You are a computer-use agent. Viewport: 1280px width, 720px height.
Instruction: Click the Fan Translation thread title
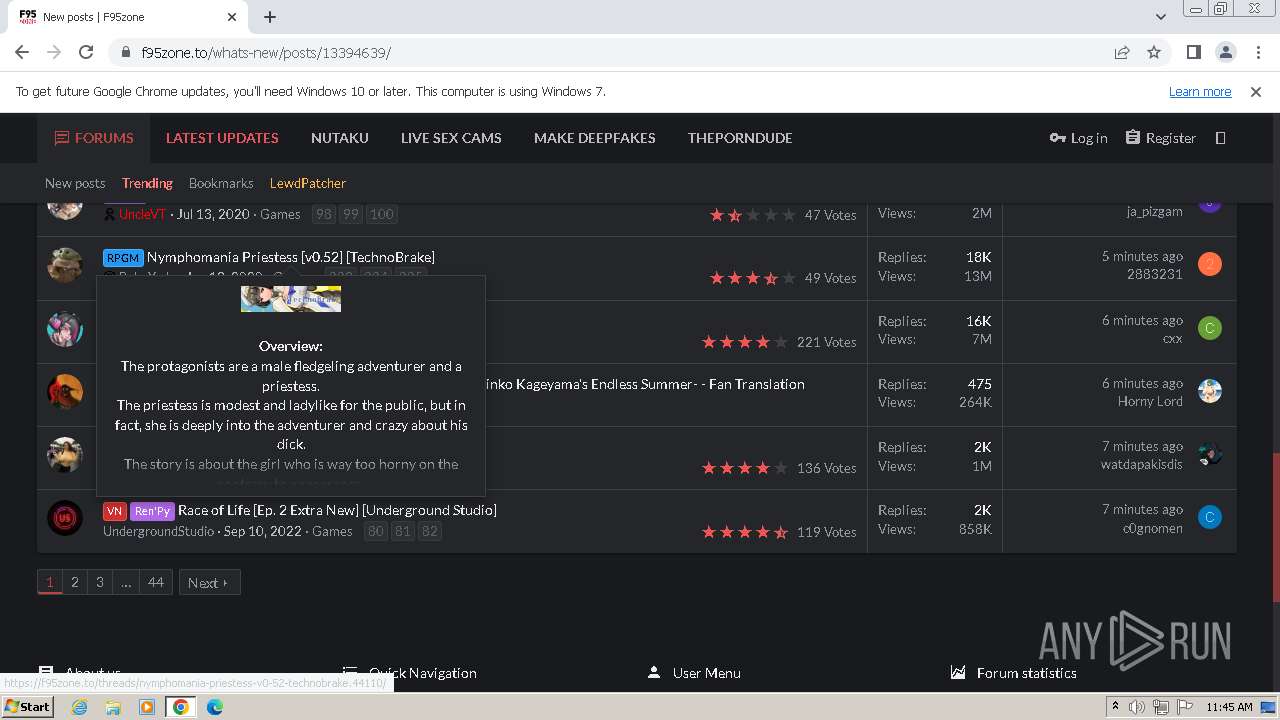click(x=645, y=384)
